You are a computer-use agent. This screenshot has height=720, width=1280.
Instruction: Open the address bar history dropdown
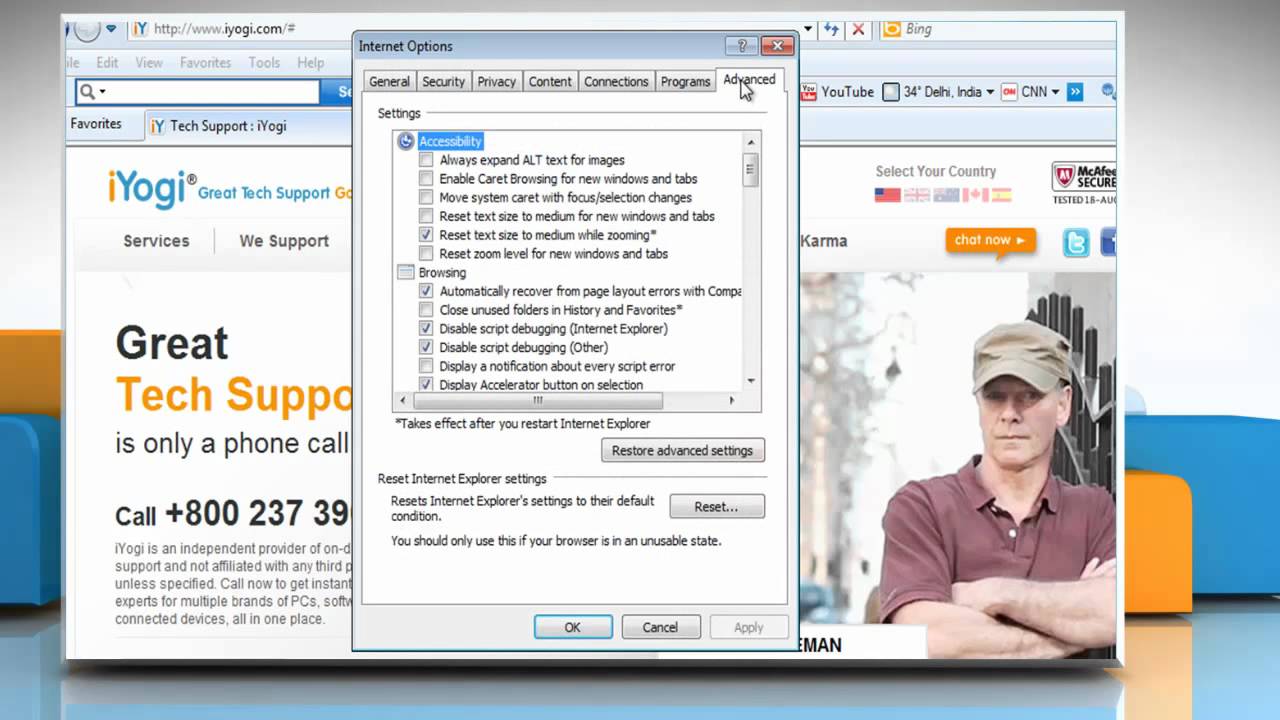click(x=808, y=29)
